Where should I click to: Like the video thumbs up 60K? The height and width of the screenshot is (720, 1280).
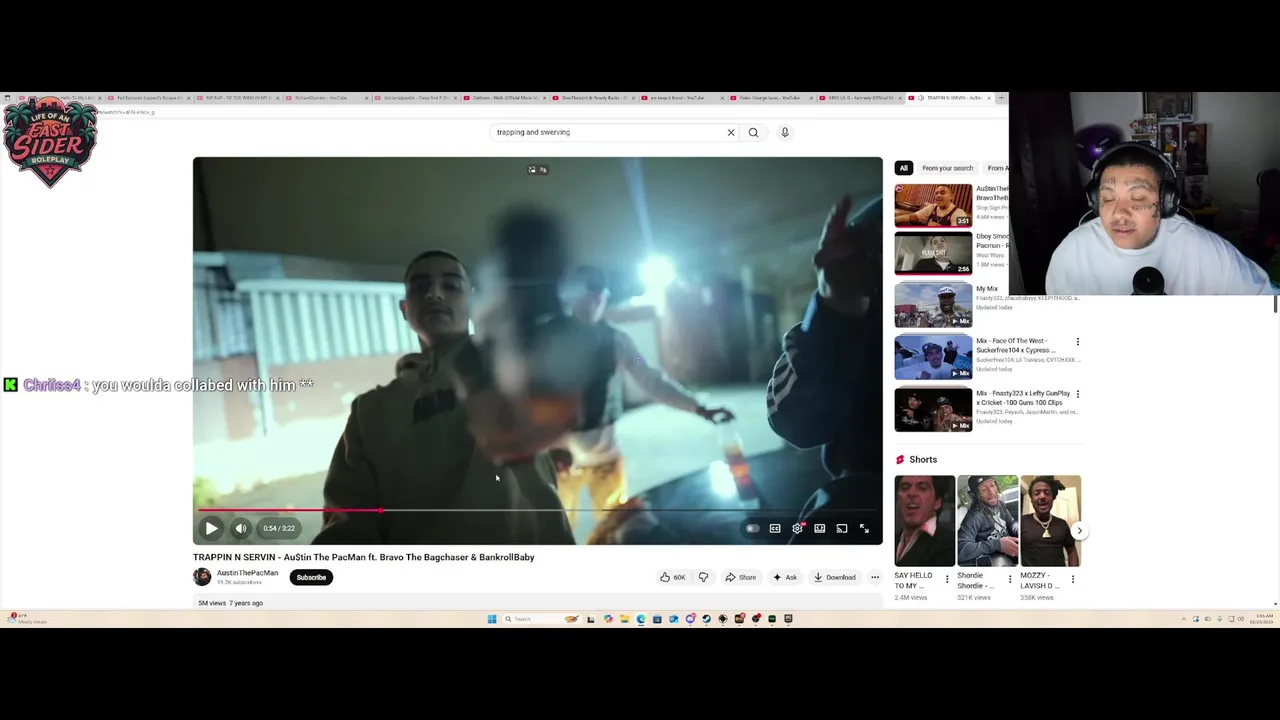[x=672, y=577]
